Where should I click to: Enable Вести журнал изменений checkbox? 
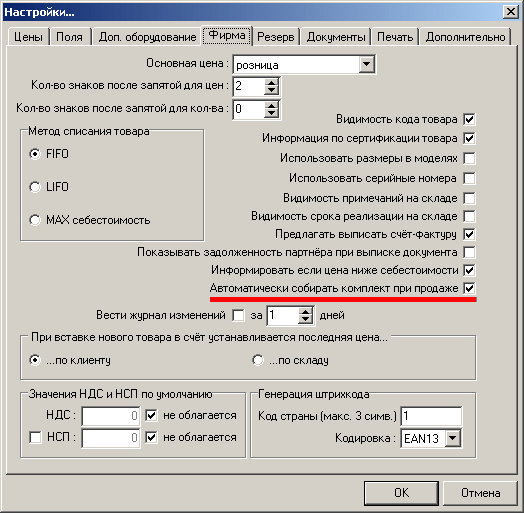point(238,315)
